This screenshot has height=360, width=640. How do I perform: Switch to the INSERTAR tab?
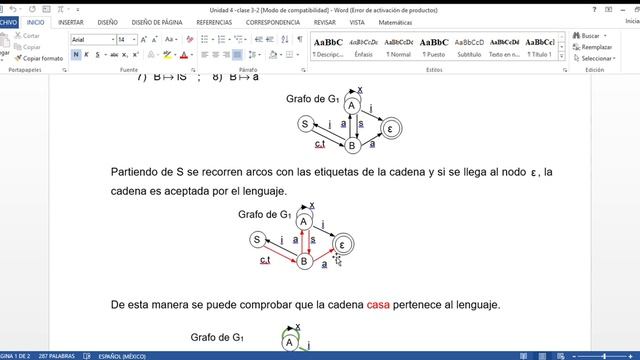71,22
